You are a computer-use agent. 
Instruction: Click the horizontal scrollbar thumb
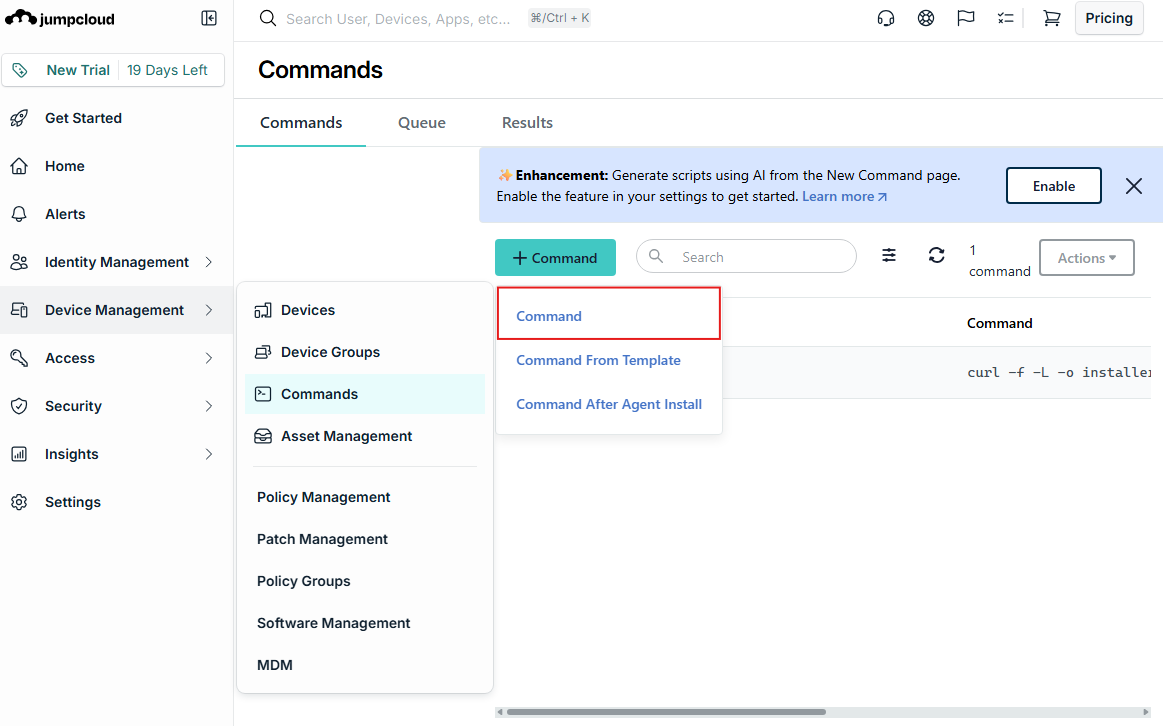665,712
